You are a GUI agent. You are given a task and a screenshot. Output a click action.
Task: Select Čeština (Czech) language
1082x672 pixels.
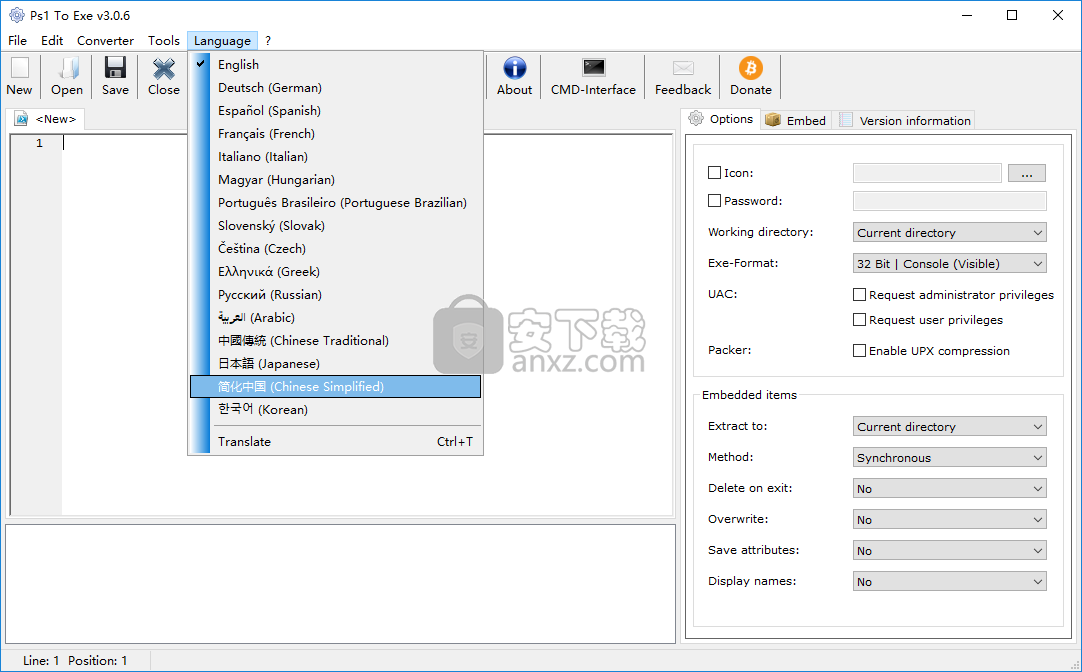pyautogui.click(x=335, y=248)
